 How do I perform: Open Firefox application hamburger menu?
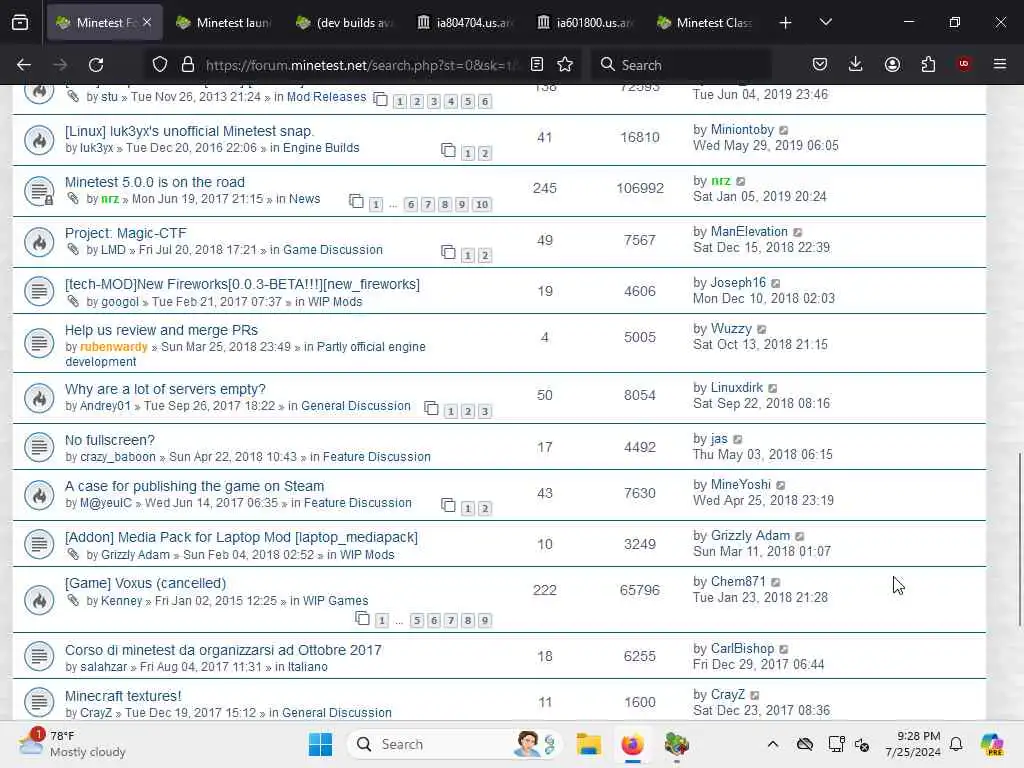[x=1000, y=64]
